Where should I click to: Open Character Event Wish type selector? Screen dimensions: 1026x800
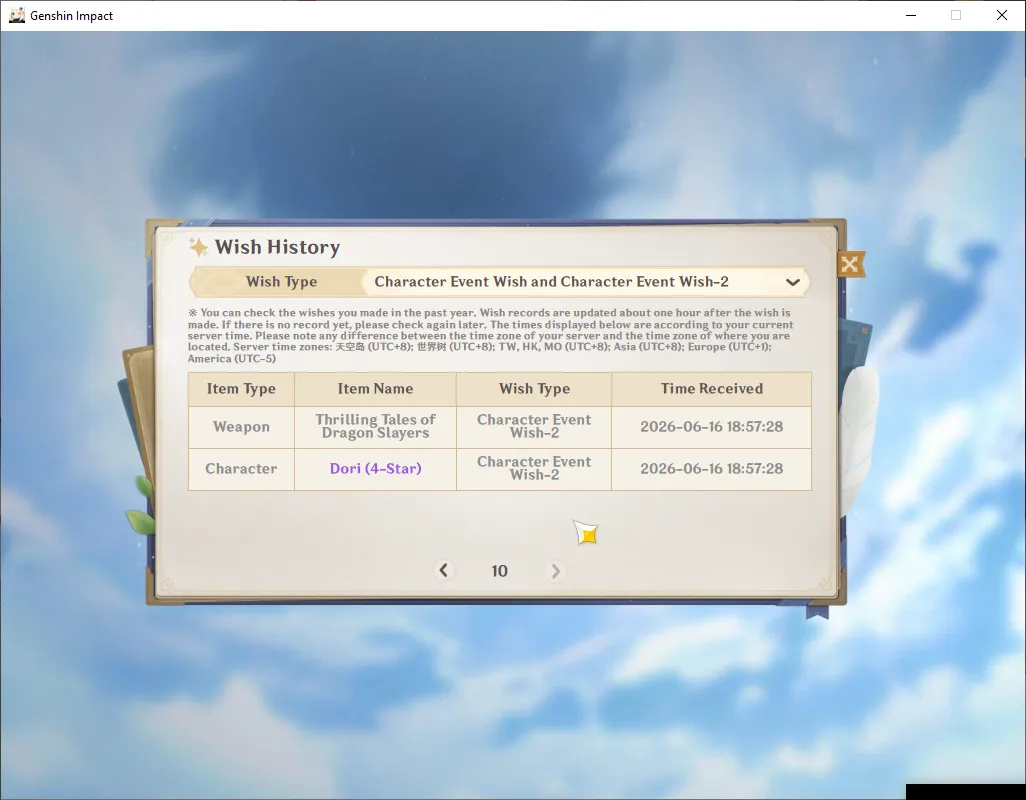point(585,282)
